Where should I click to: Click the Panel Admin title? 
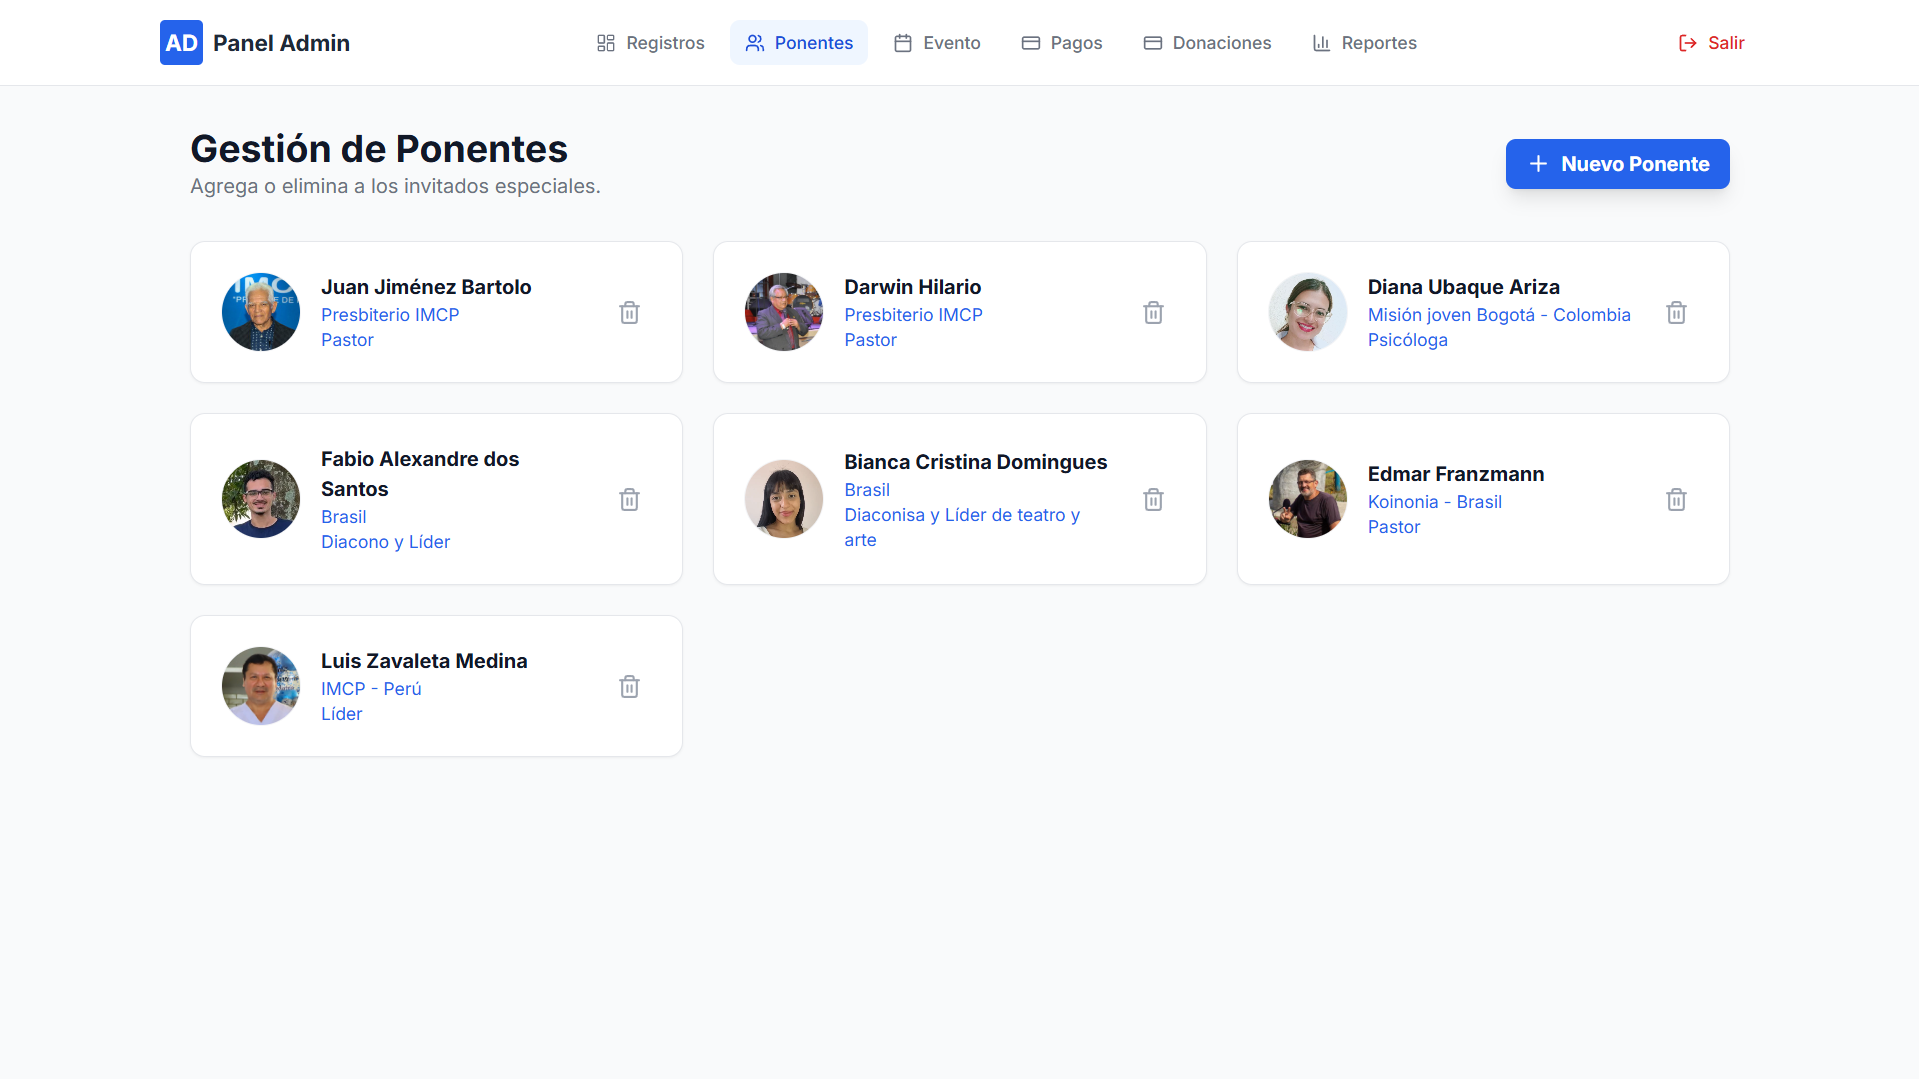coord(281,43)
